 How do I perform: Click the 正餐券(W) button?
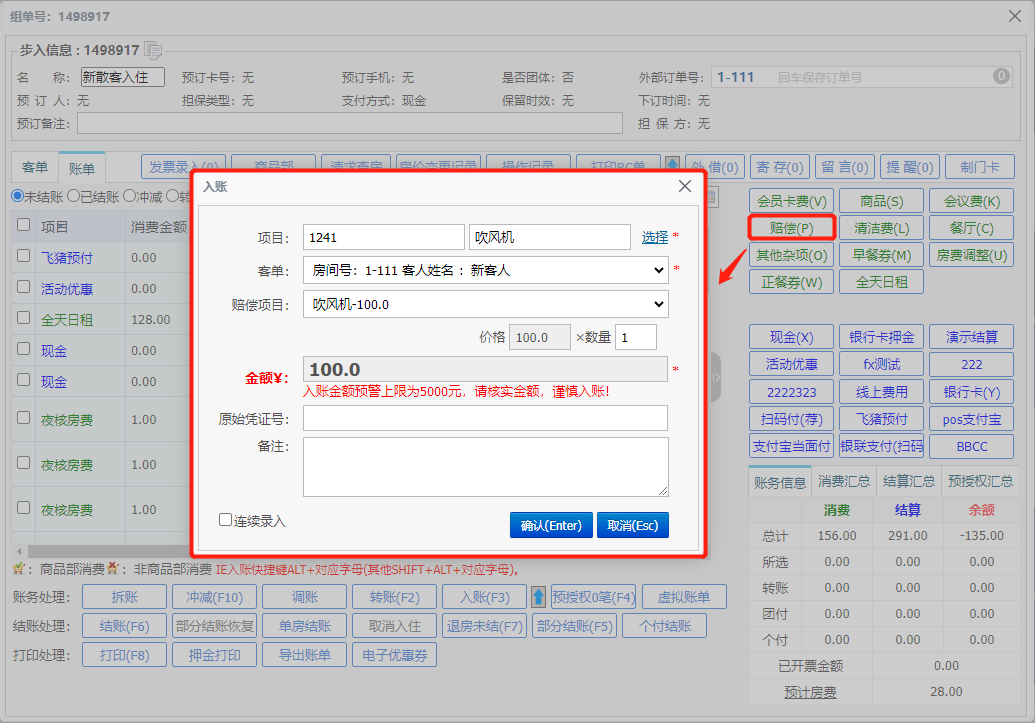[x=791, y=283]
